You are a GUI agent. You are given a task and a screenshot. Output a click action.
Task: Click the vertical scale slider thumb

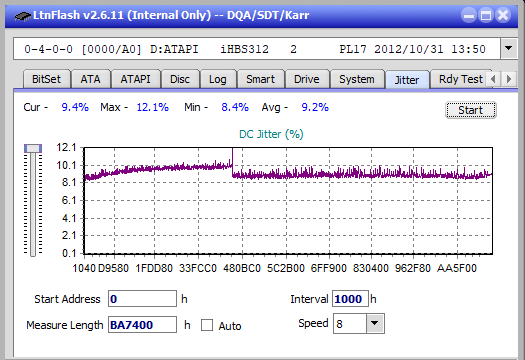click(33, 148)
